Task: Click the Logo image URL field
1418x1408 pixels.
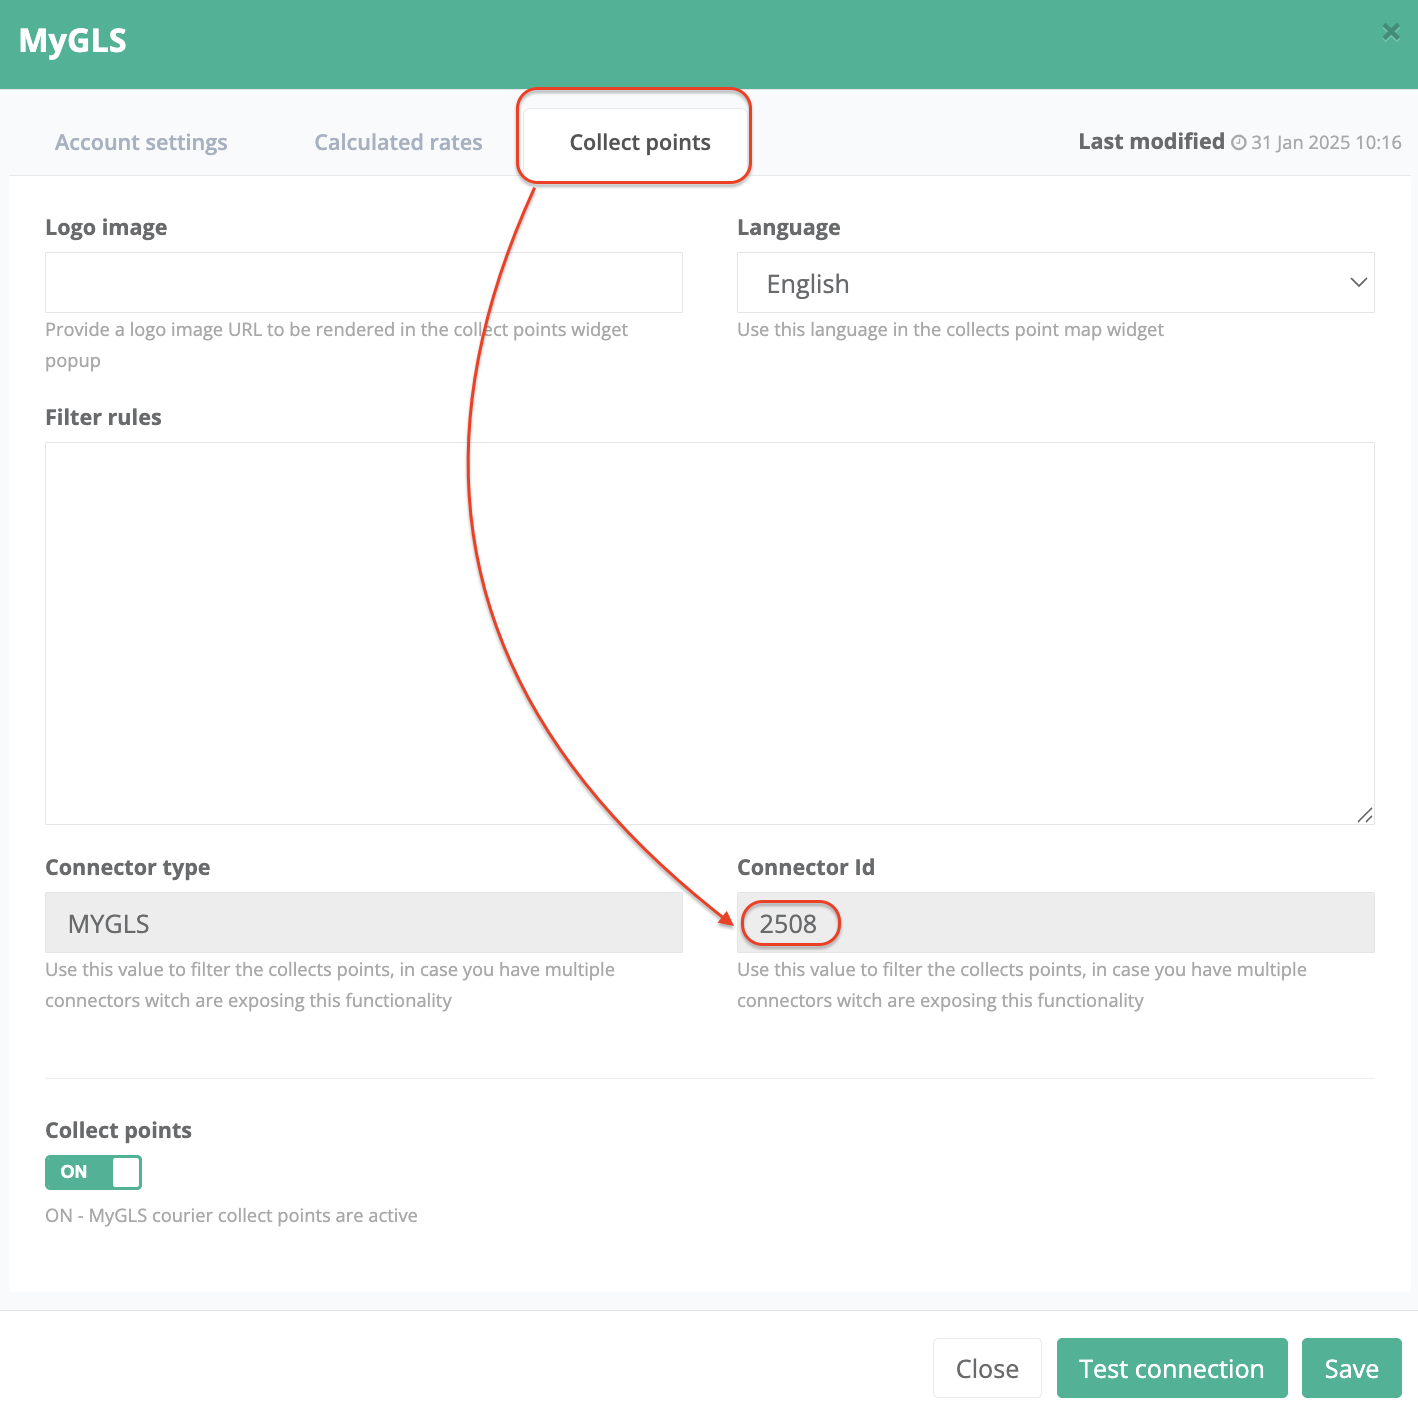Action: (x=364, y=282)
